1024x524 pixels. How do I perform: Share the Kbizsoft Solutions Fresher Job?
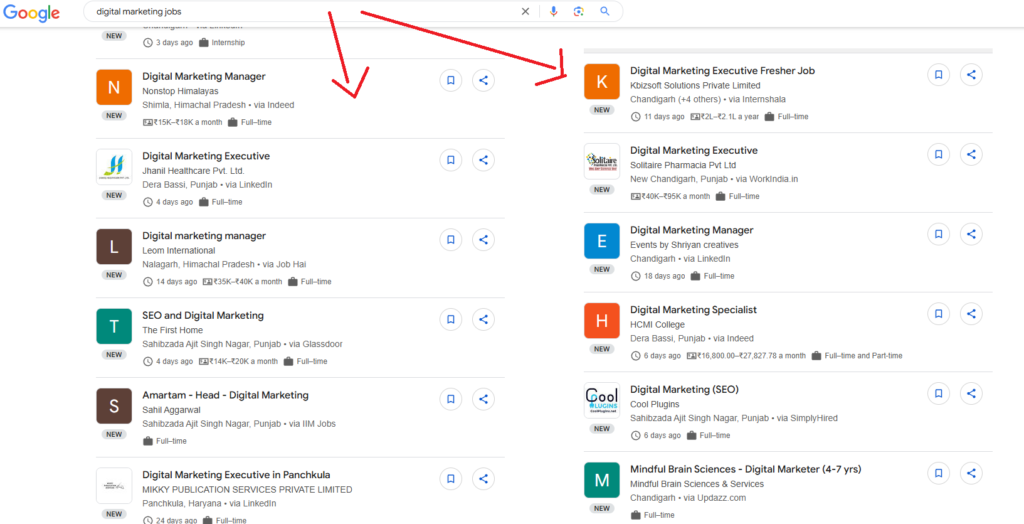coord(971,74)
